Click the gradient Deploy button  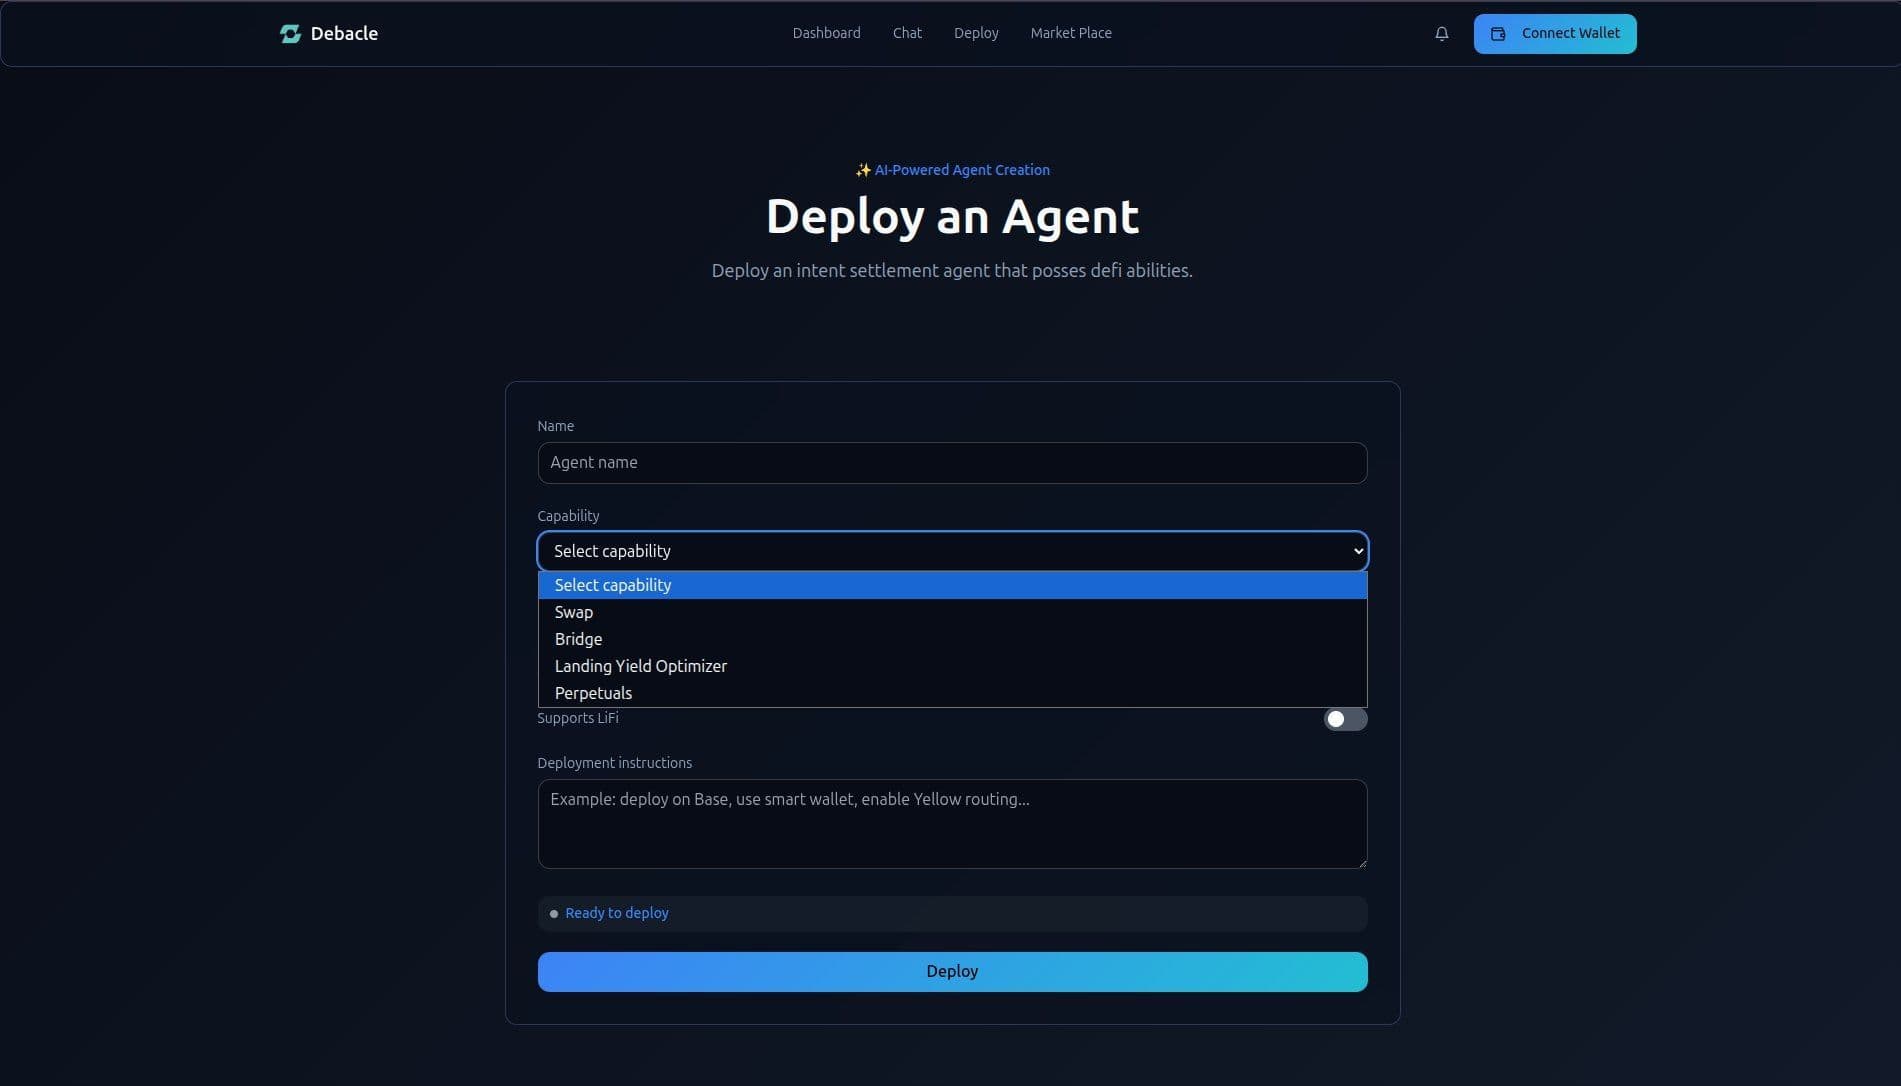tap(952, 972)
